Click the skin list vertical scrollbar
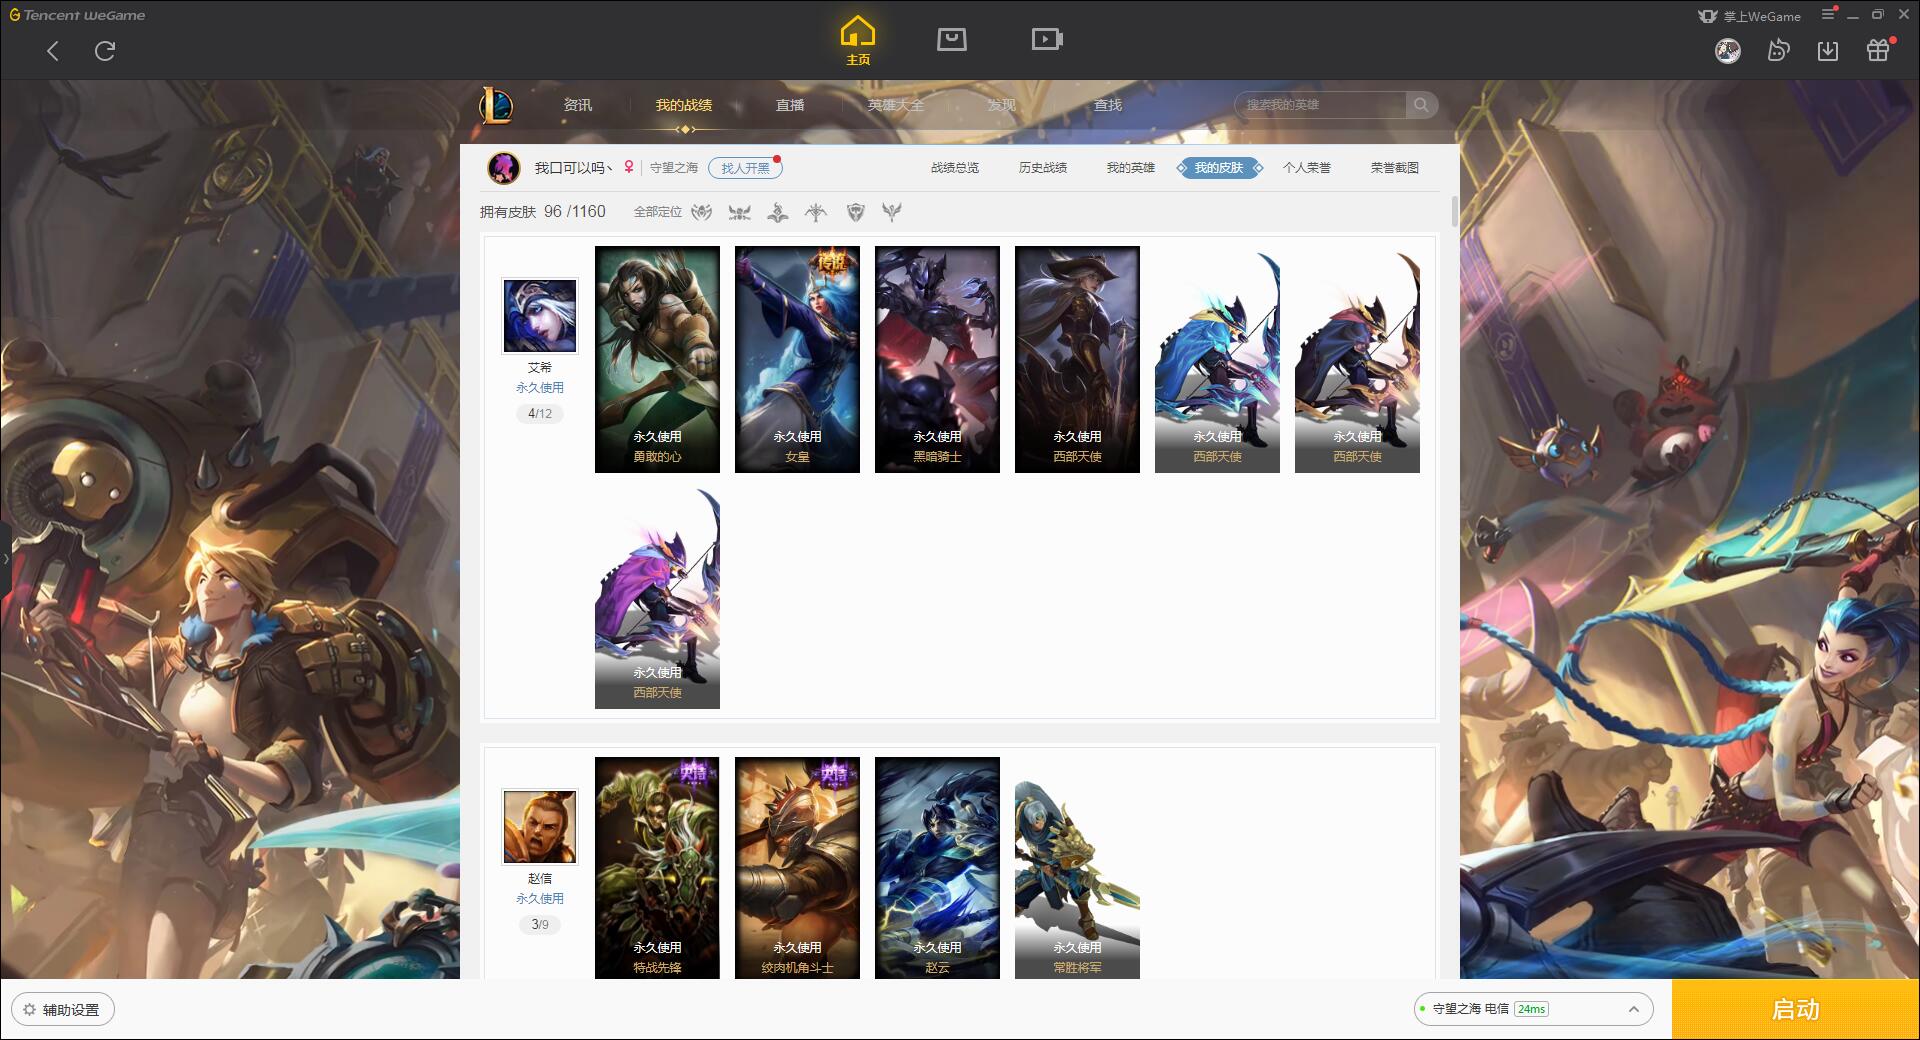This screenshot has height=1040, width=1920. (x=1454, y=212)
